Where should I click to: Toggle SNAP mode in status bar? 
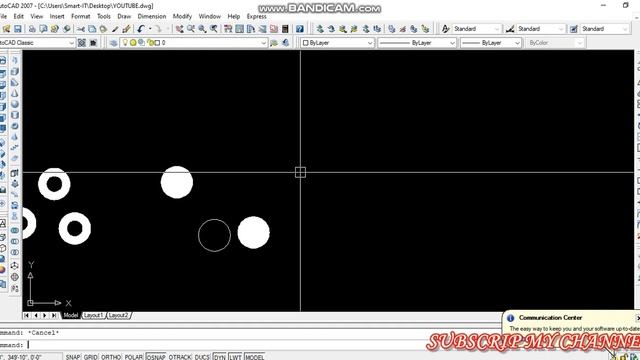click(x=73, y=357)
